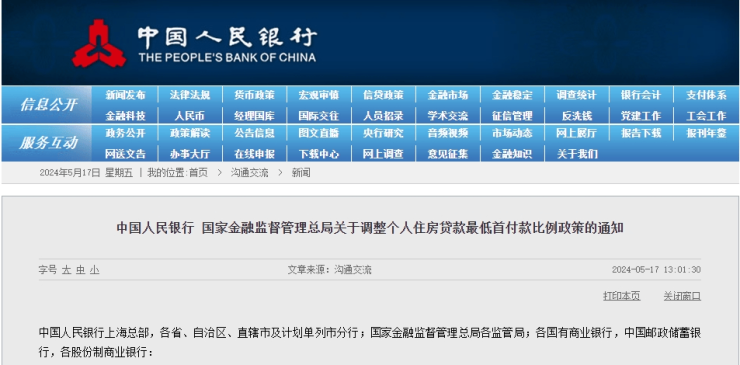740x365 pixels.
Task: Open the 下载中心 link
Action: (319, 154)
